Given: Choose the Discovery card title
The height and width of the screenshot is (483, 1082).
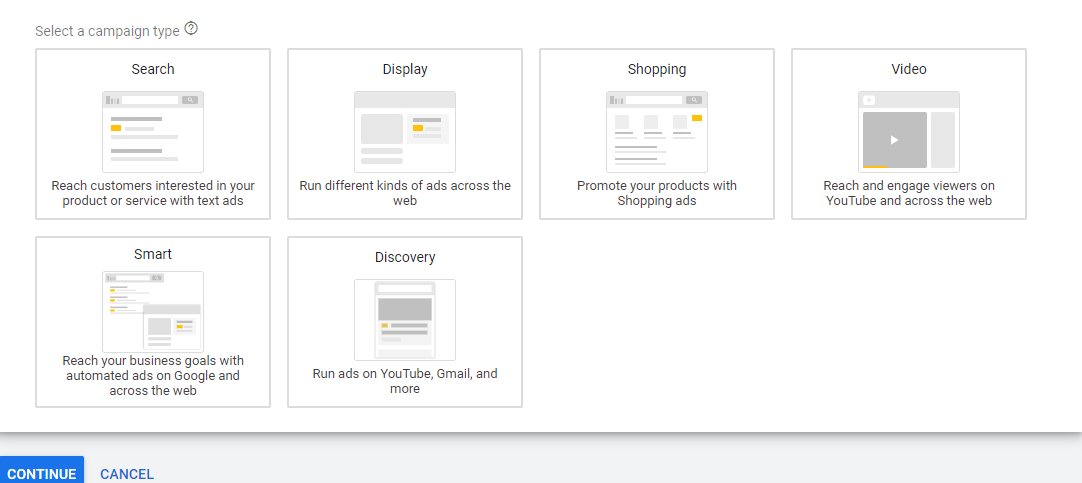Looking at the screenshot, I should click(x=405, y=257).
